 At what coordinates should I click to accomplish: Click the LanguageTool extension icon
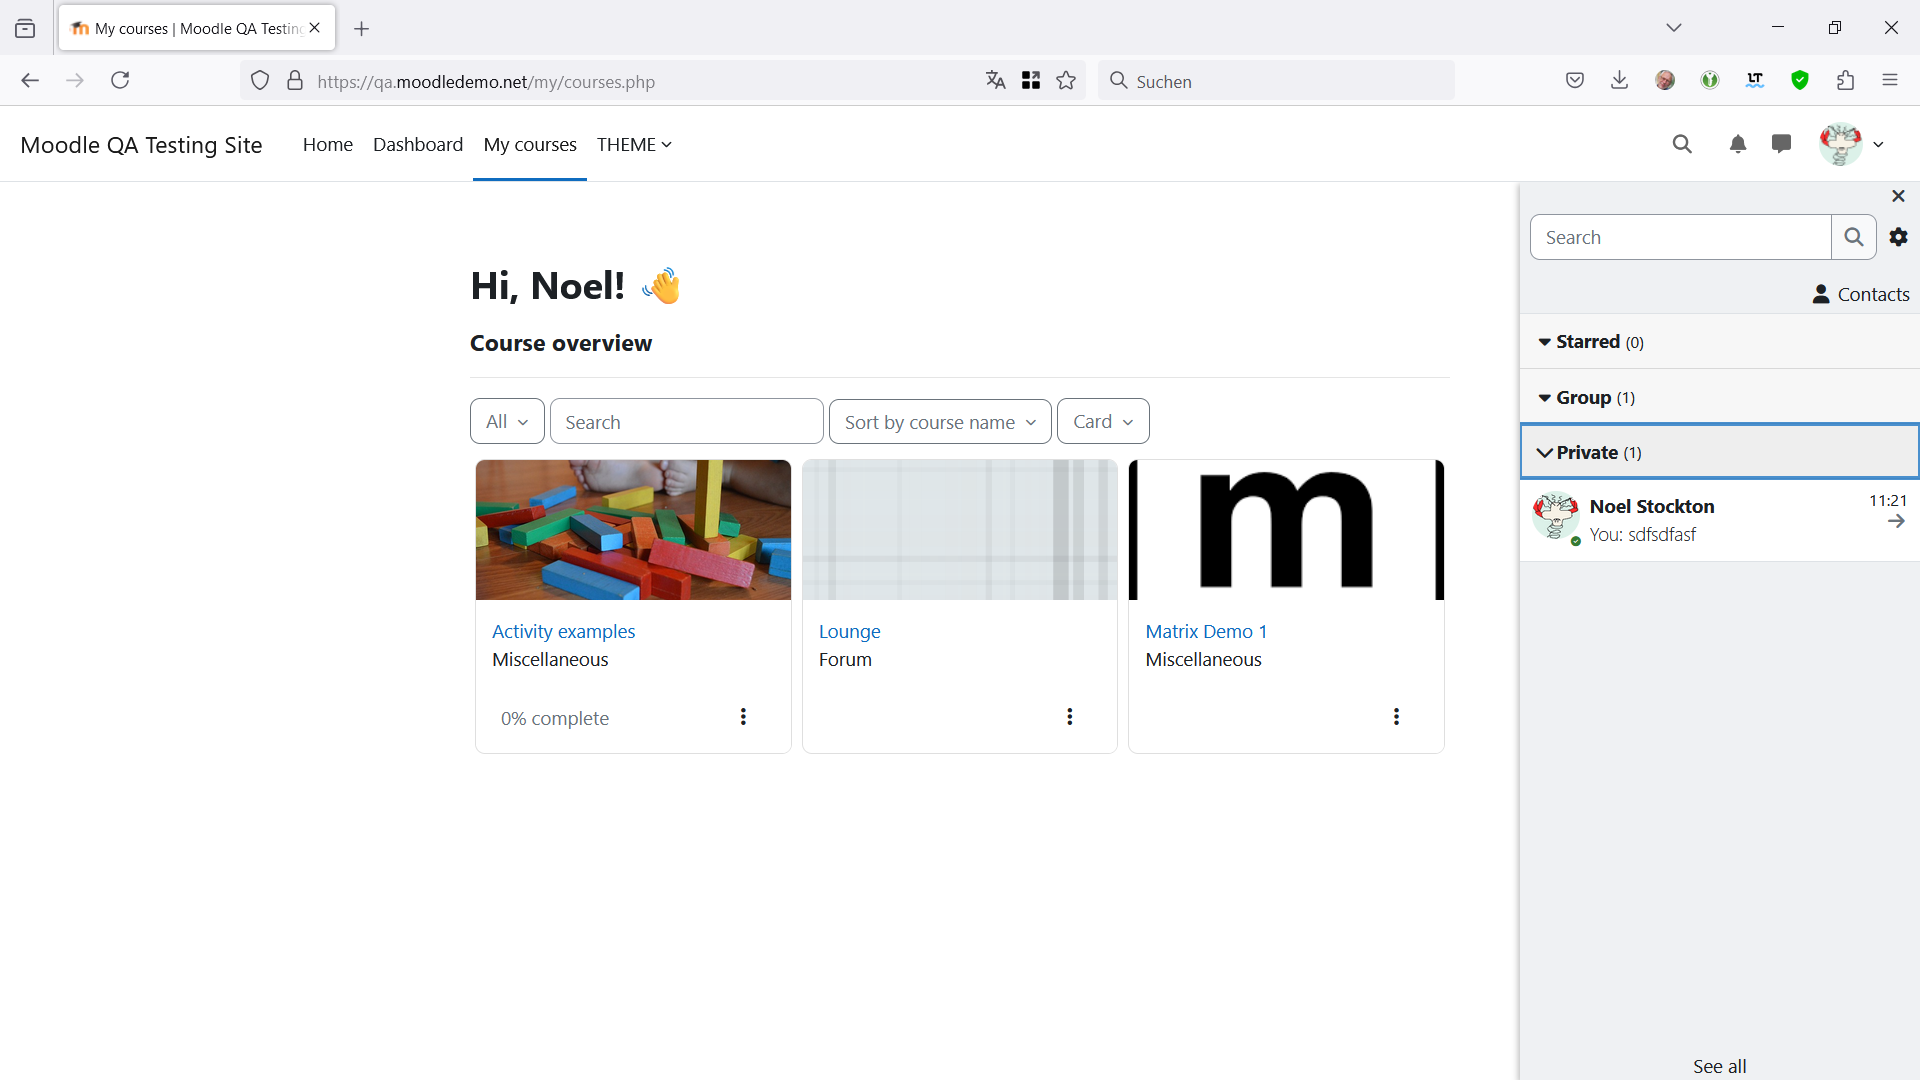1755,81
